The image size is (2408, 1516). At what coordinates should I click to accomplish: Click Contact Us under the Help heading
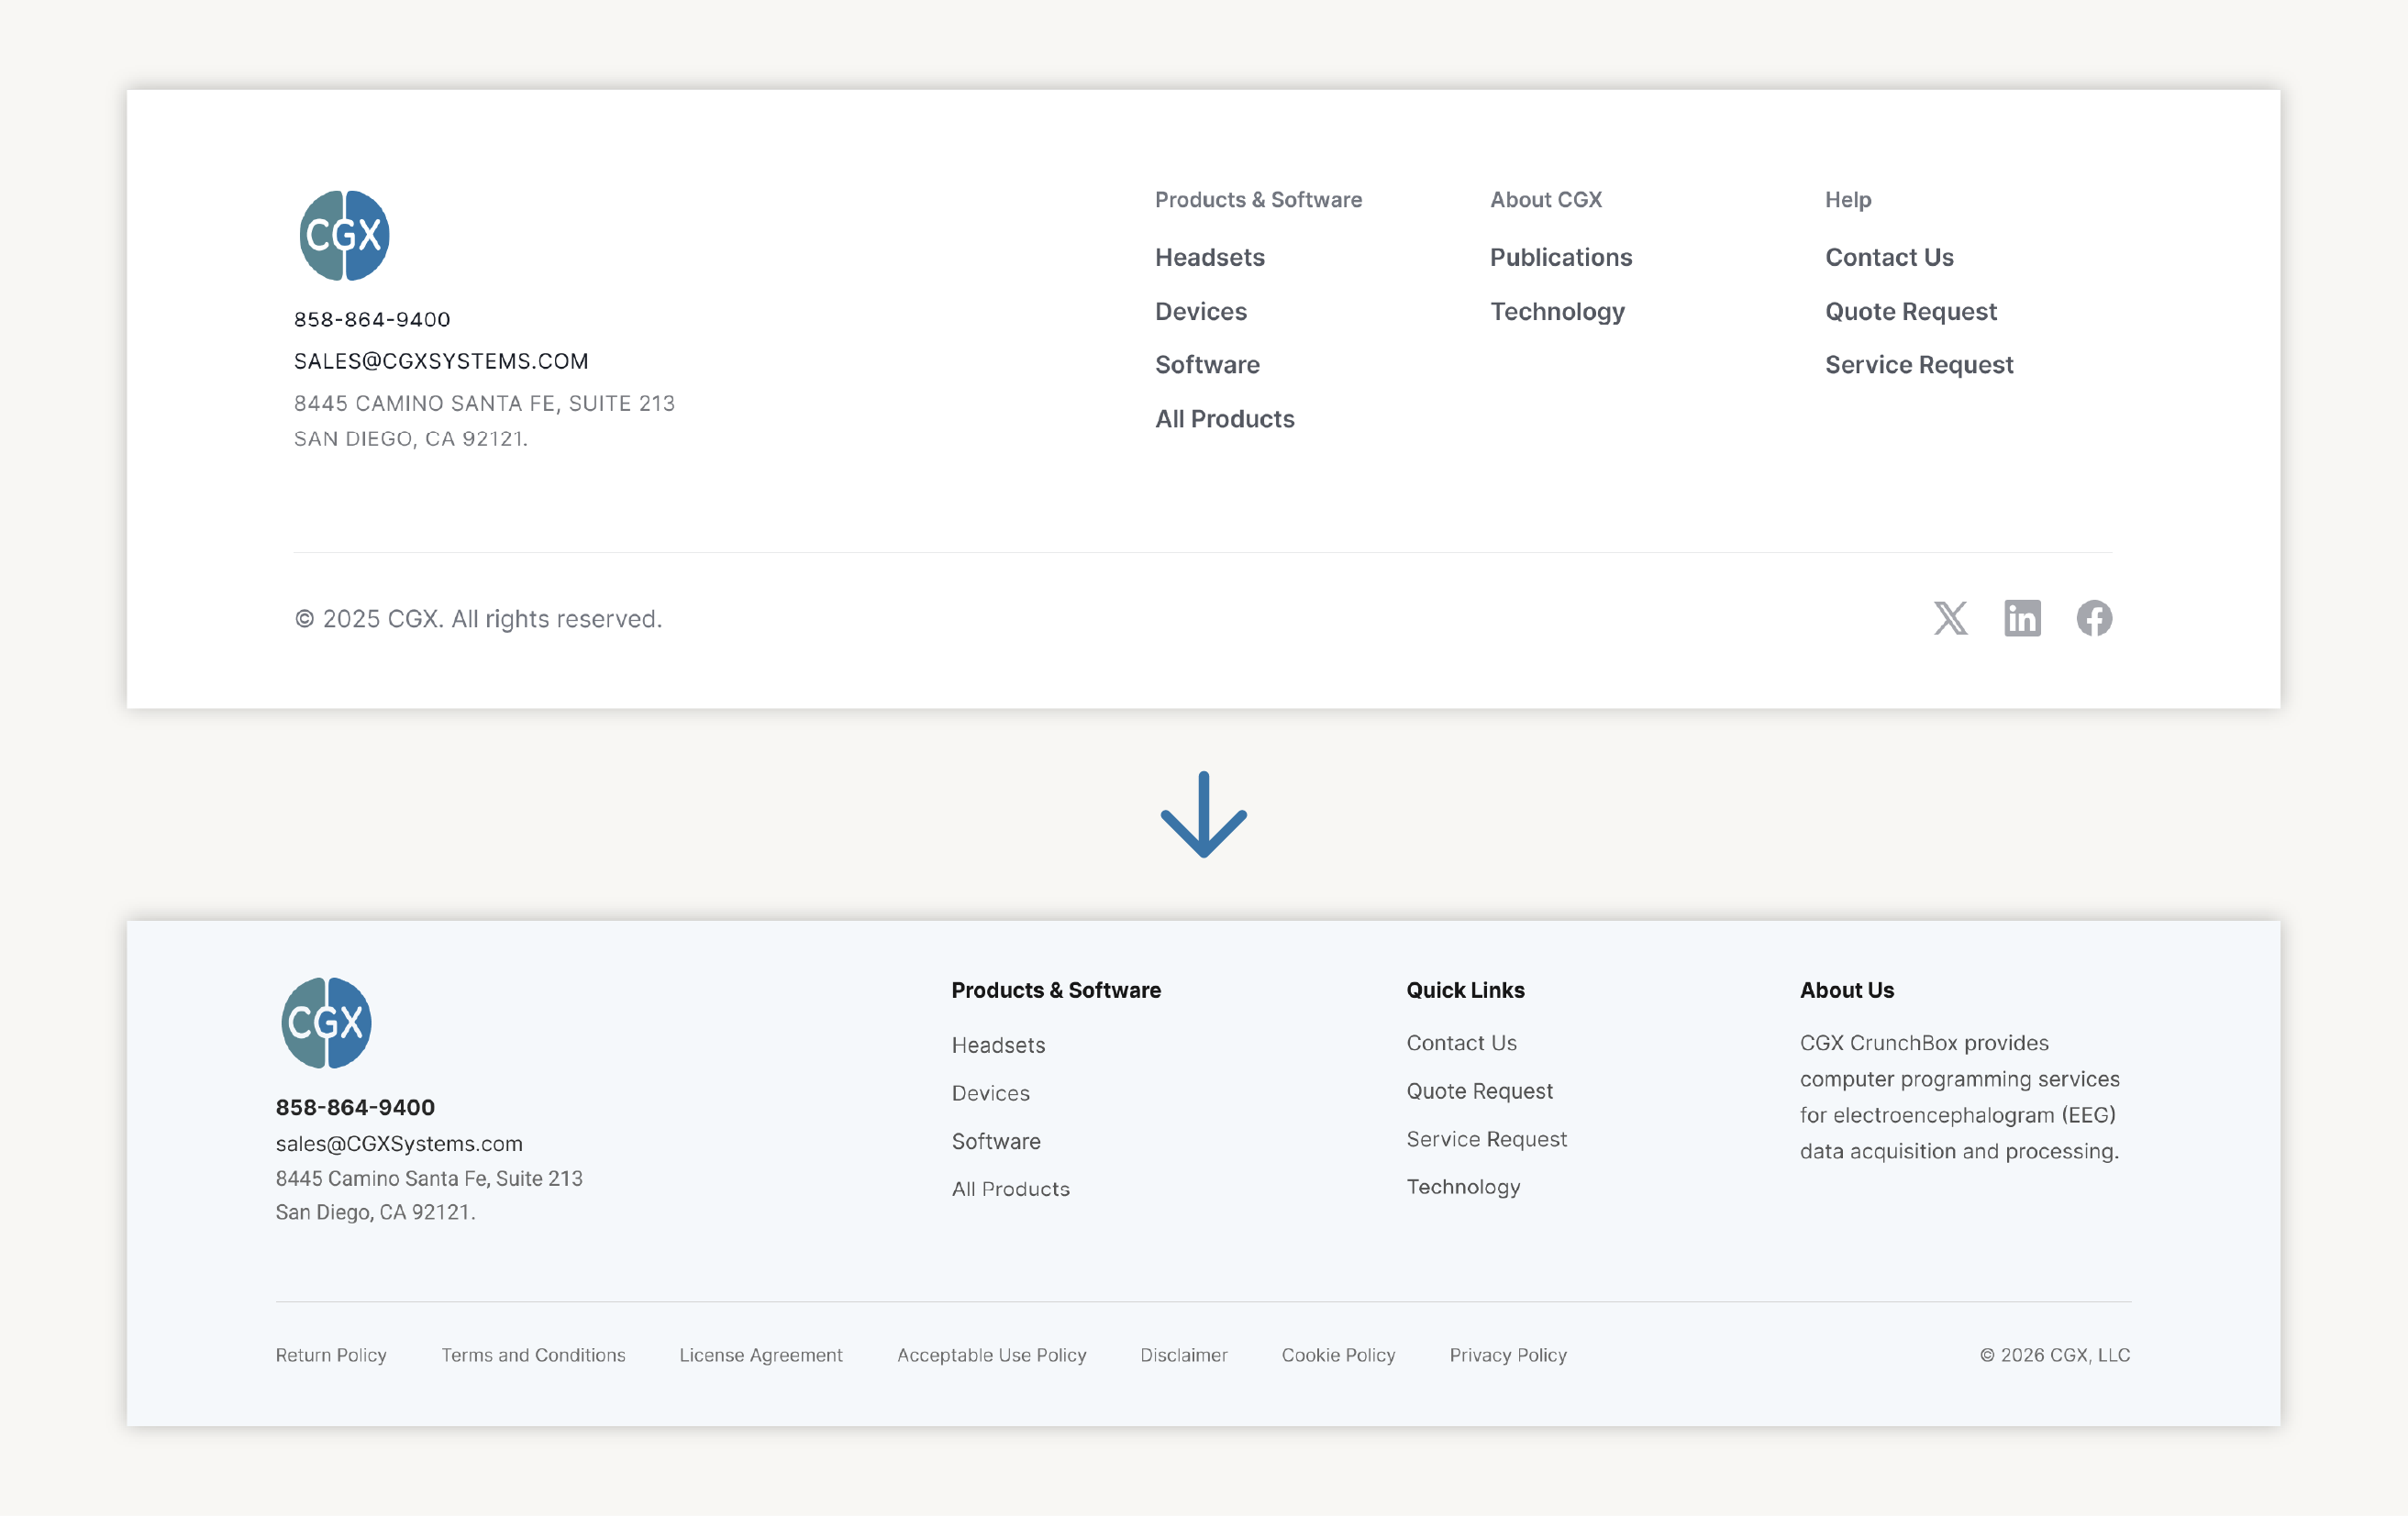pos(1889,257)
